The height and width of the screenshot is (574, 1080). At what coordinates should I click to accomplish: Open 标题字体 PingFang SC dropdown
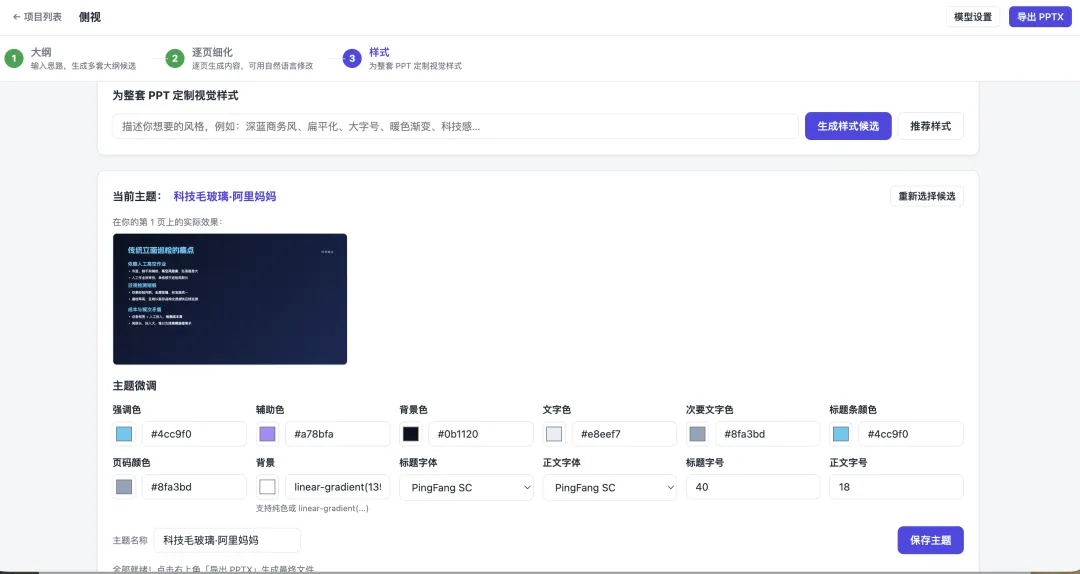(466, 487)
